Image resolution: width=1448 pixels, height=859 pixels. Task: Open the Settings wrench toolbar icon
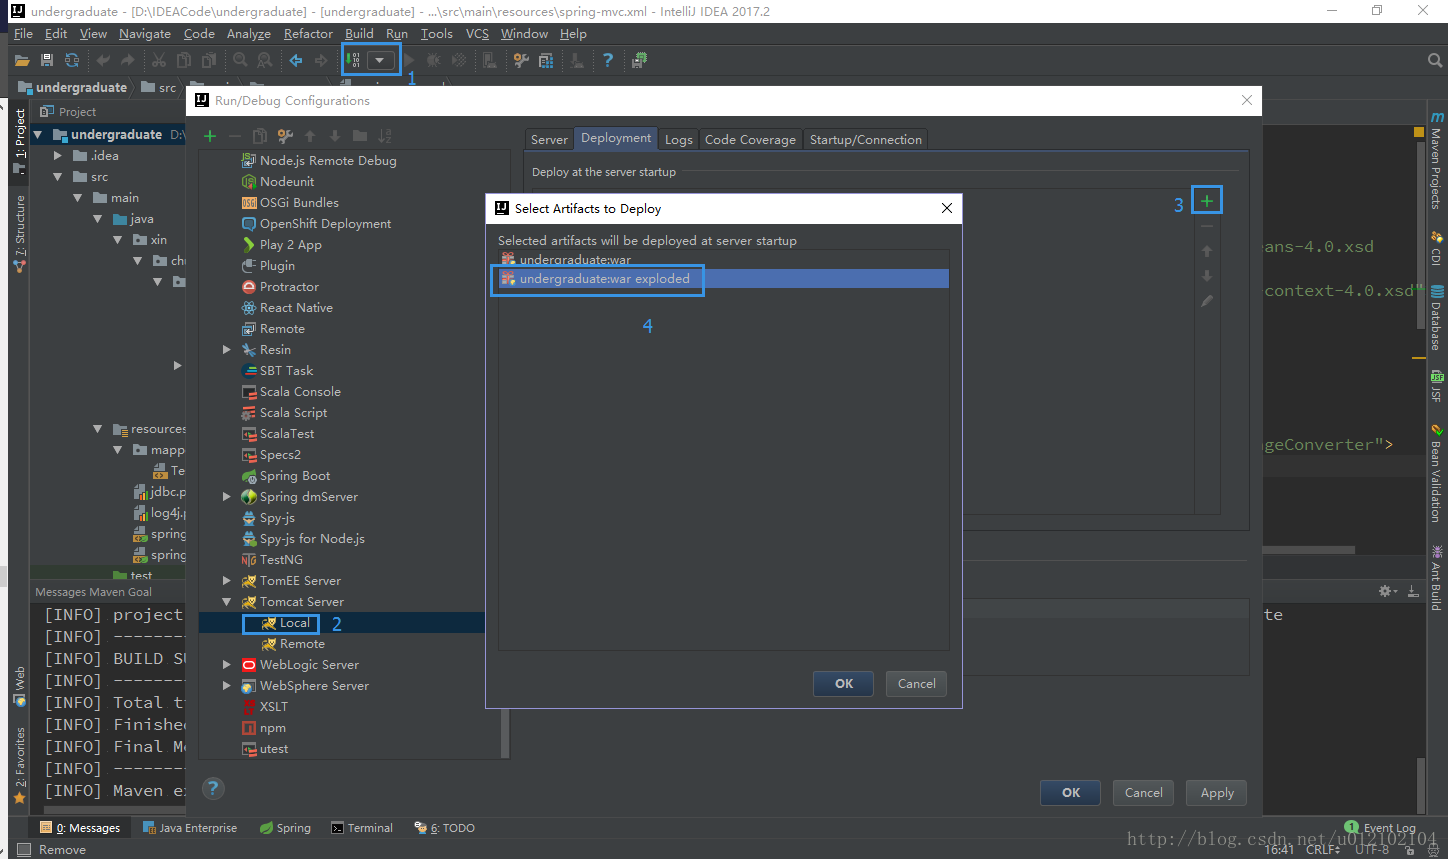(x=521, y=61)
